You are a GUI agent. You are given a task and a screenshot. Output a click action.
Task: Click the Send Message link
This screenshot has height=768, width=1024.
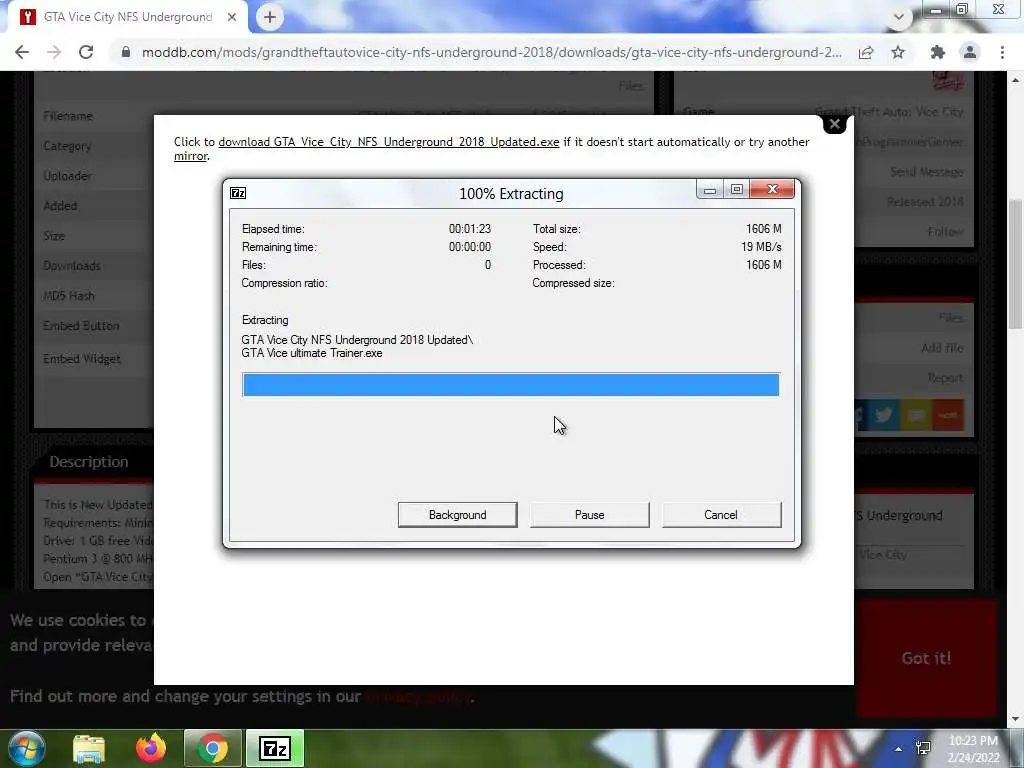(926, 171)
